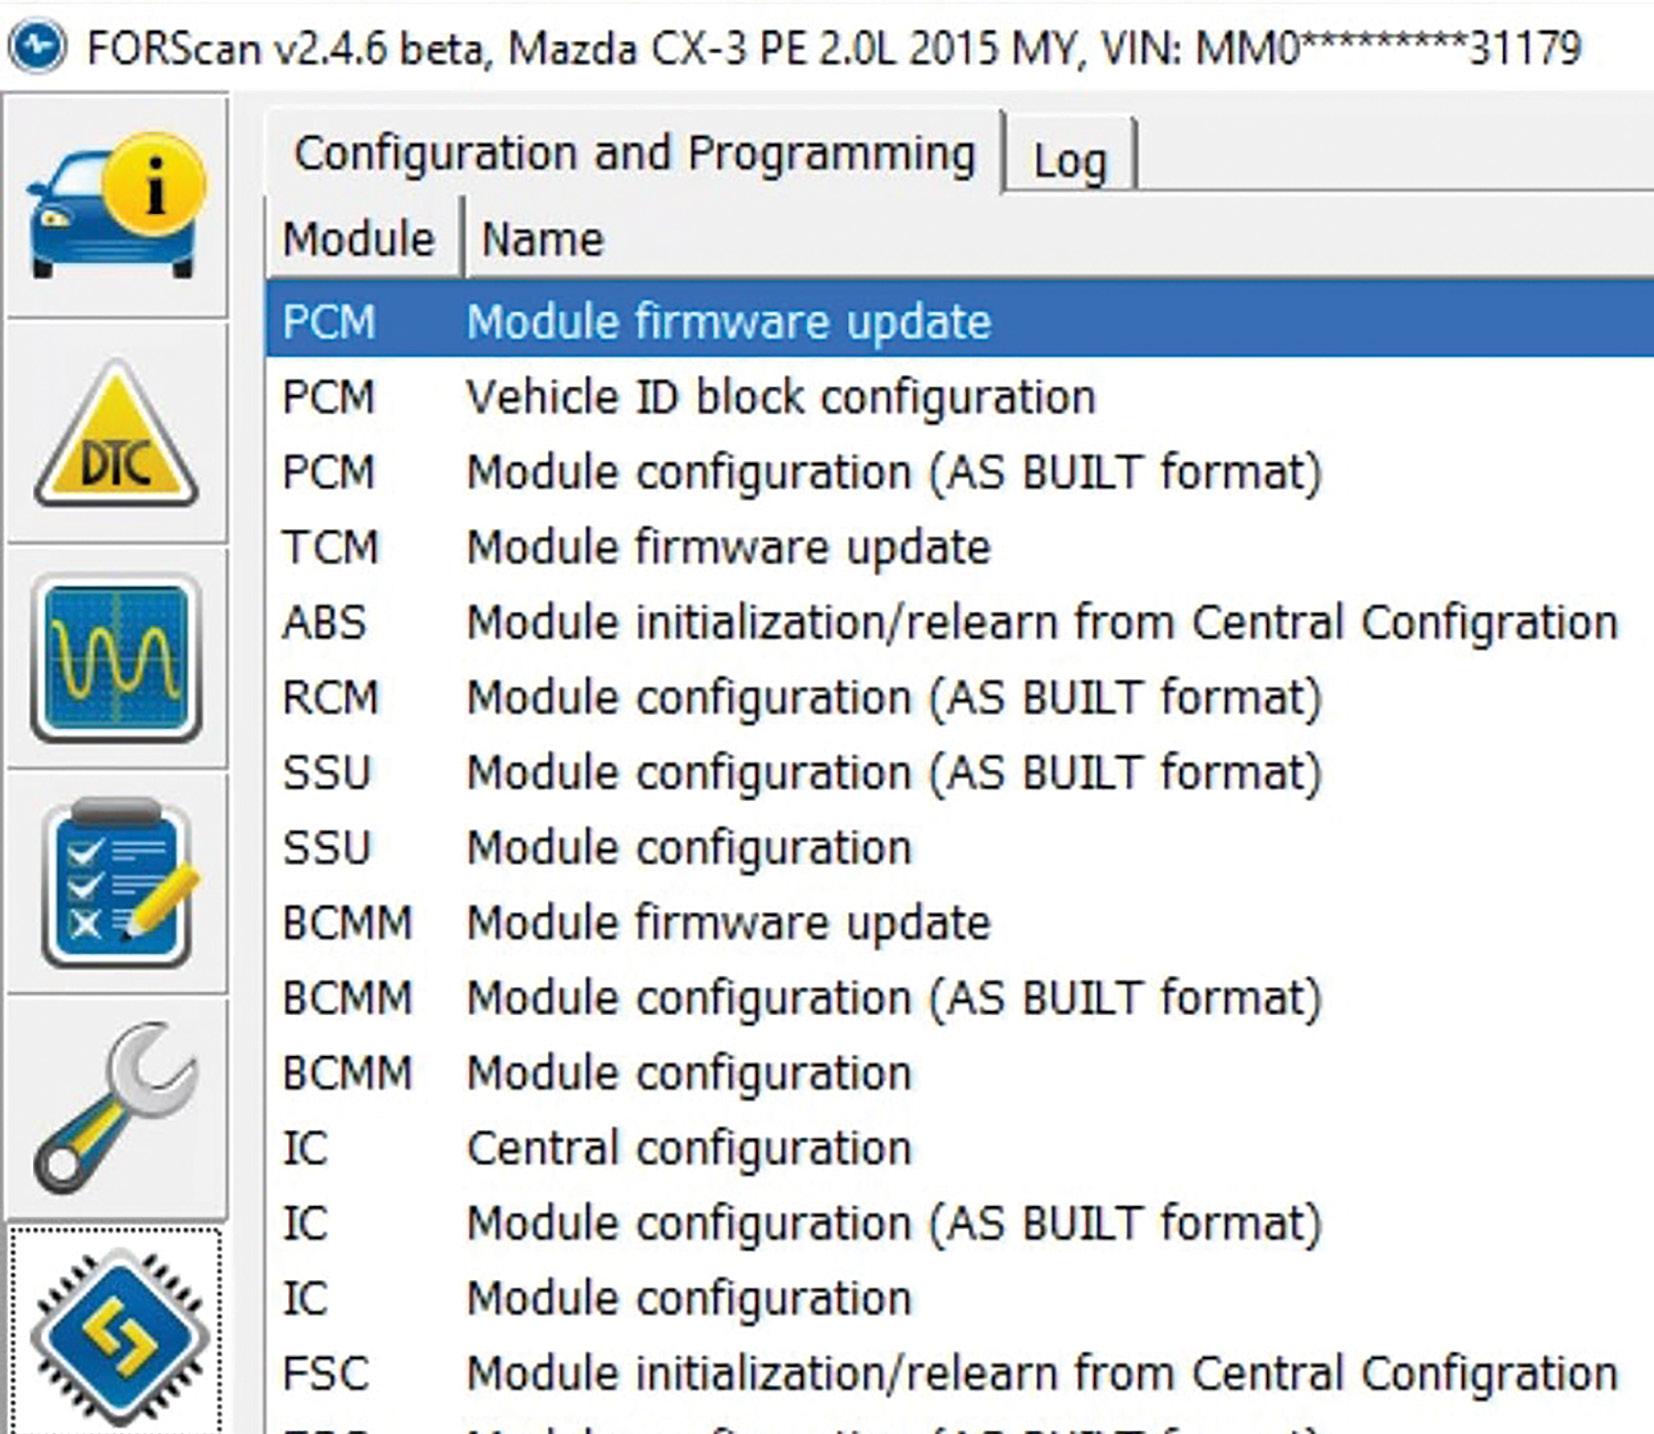Select FSC Module initialization/relearn entry

1040,1373
